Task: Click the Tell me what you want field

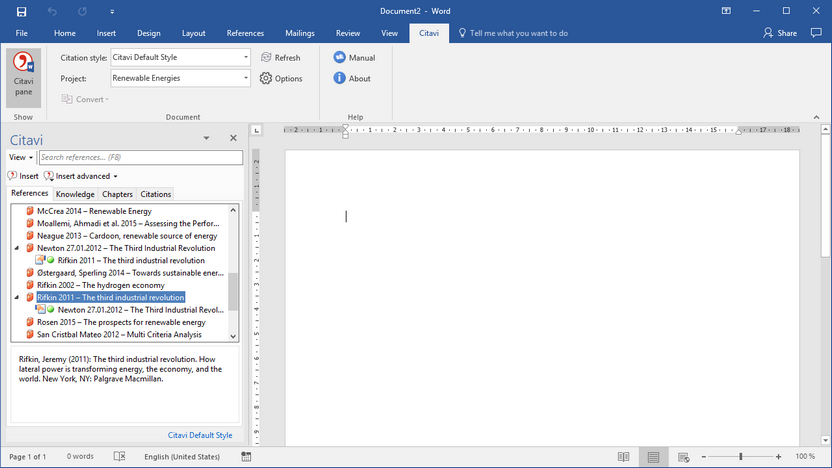Action: point(513,33)
